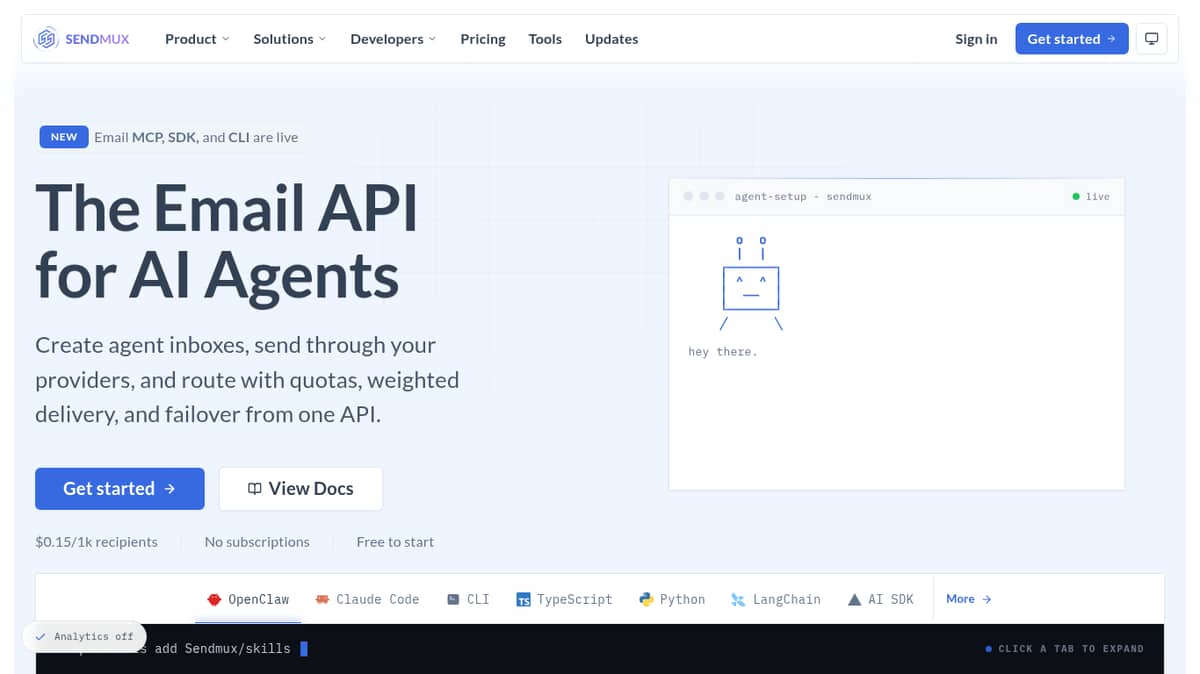Screen dimensions: 1200x674
Task: Toggle the Analytics off pill
Action: coord(84,636)
